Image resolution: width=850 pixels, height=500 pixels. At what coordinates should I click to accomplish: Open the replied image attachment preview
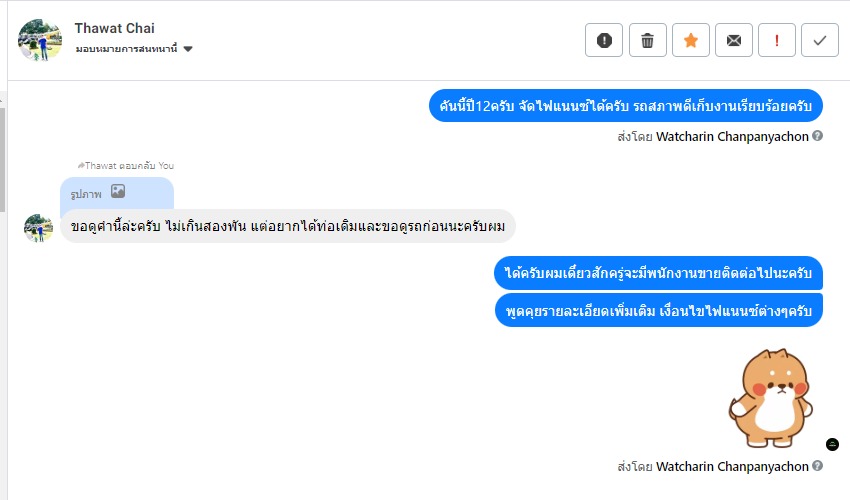[x=117, y=192]
